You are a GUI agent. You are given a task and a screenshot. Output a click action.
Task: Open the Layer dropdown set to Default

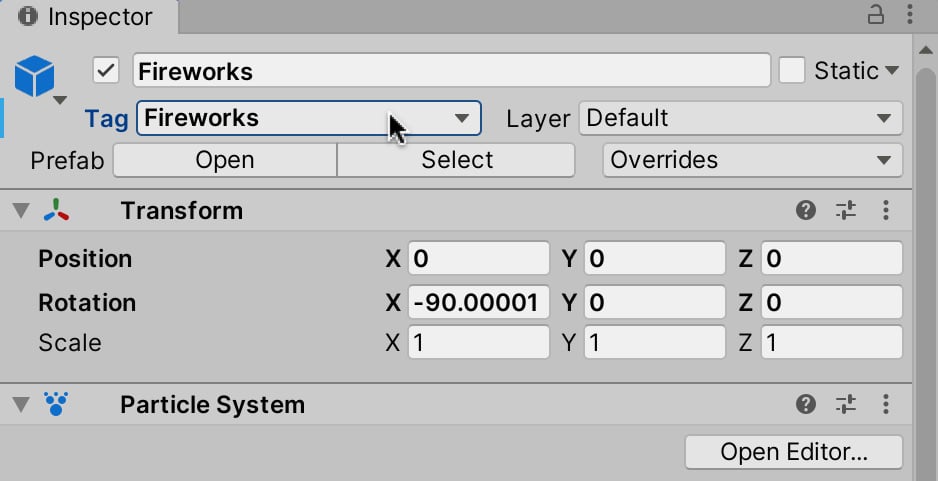pos(741,118)
